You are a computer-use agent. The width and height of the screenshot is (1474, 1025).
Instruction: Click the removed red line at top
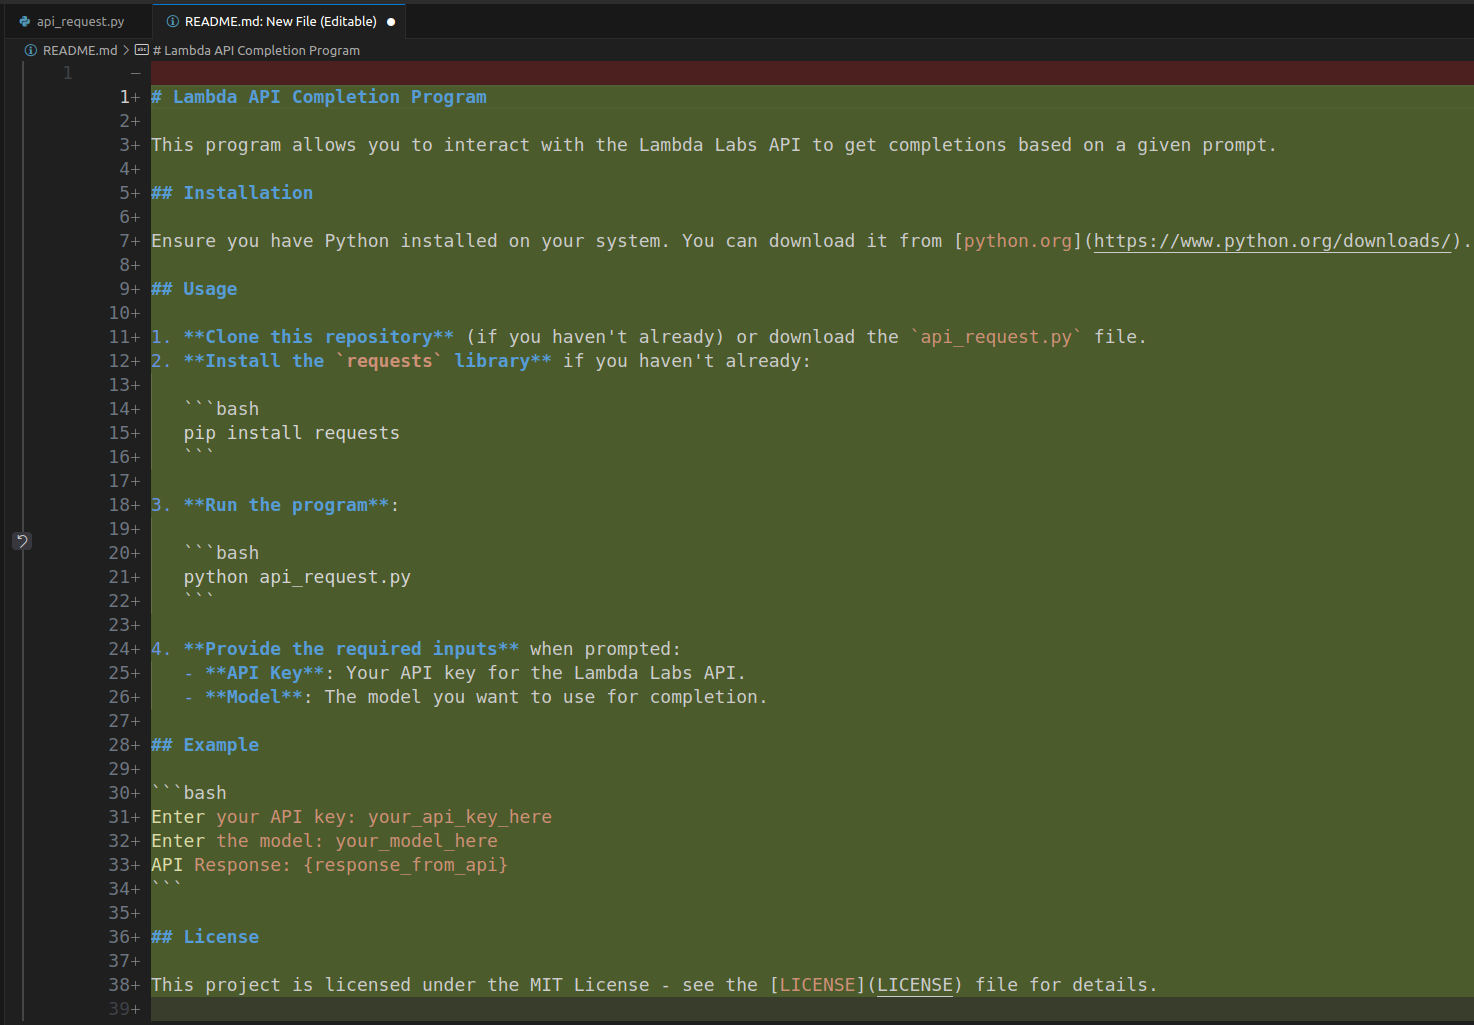click(800, 73)
